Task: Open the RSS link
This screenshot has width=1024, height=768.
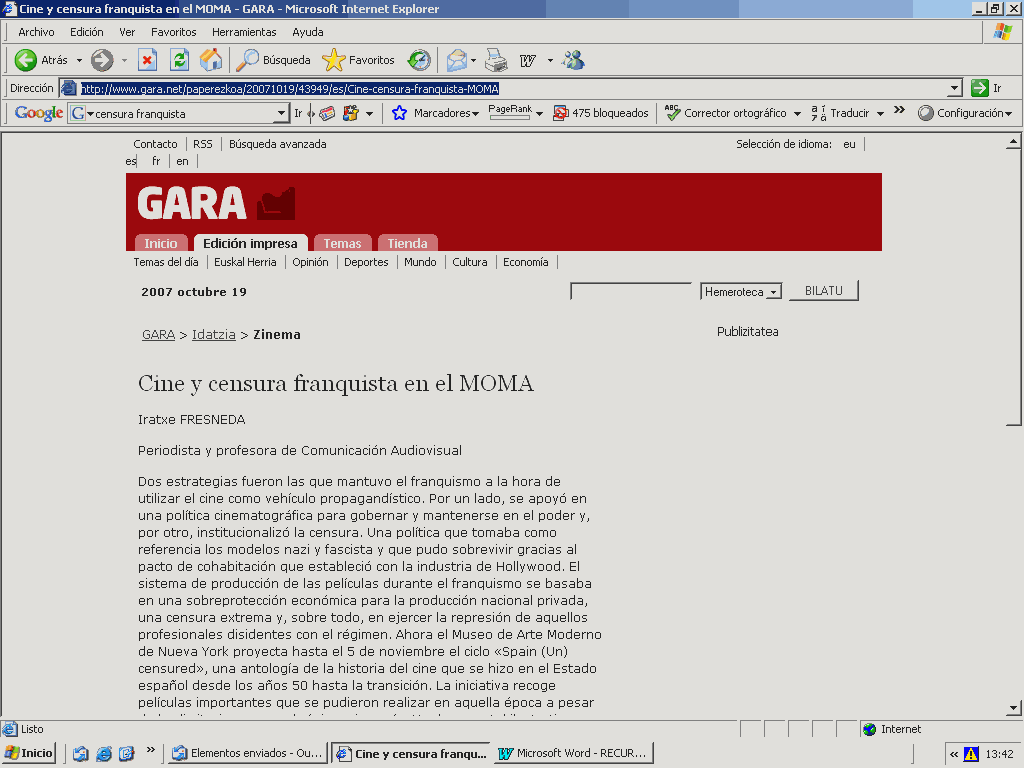Action: click(202, 144)
